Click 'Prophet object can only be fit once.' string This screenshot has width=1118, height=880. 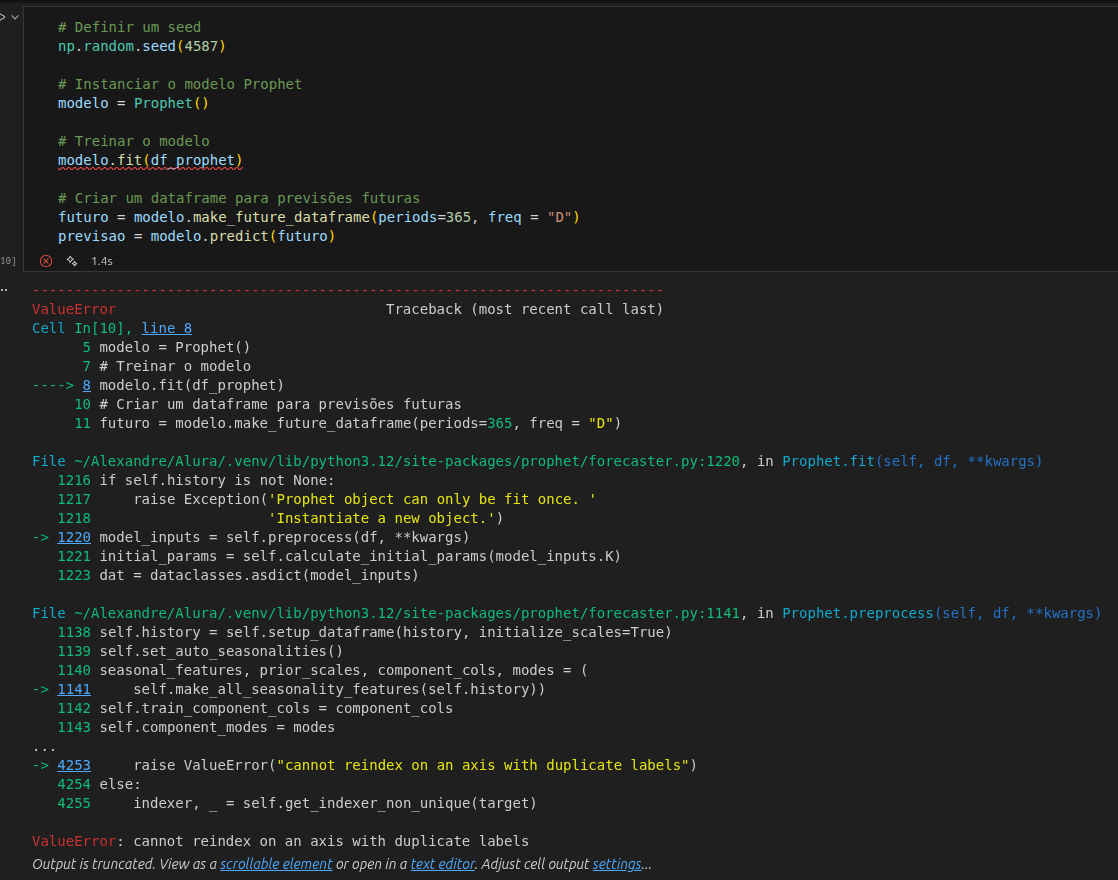coord(432,499)
